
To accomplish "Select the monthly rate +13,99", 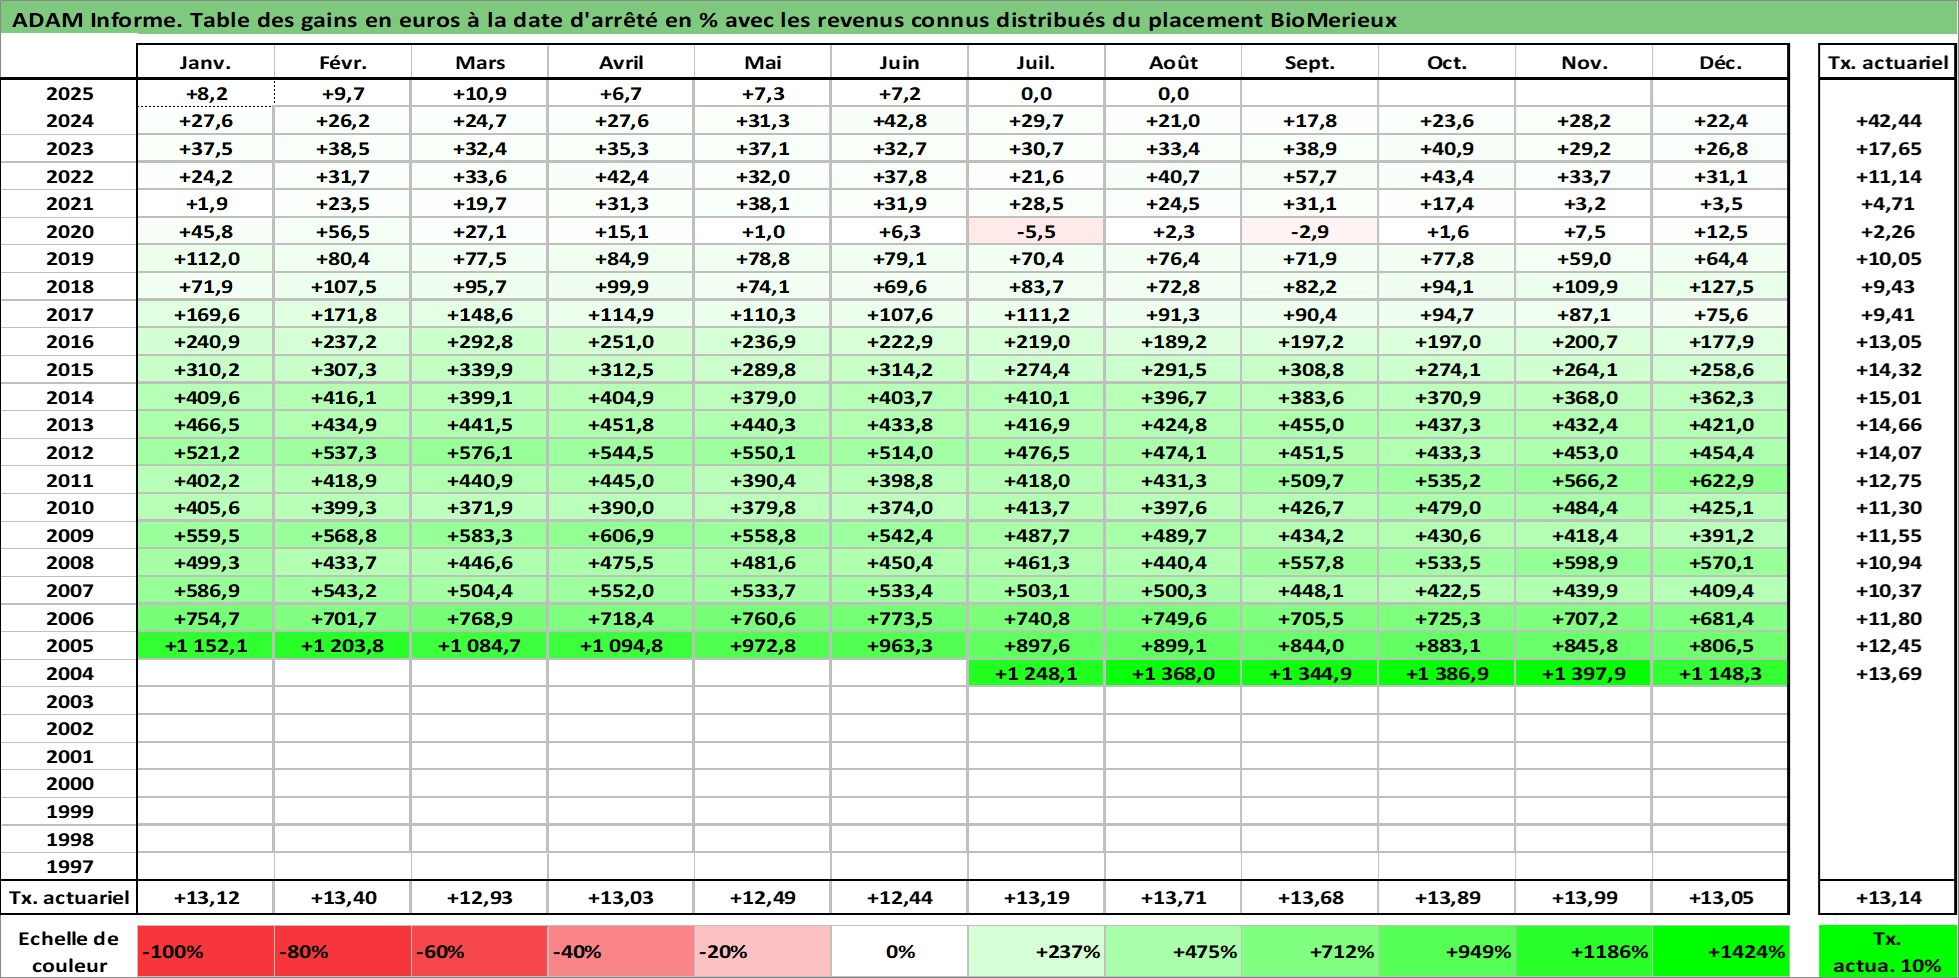I will pyautogui.click(x=1584, y=897).
